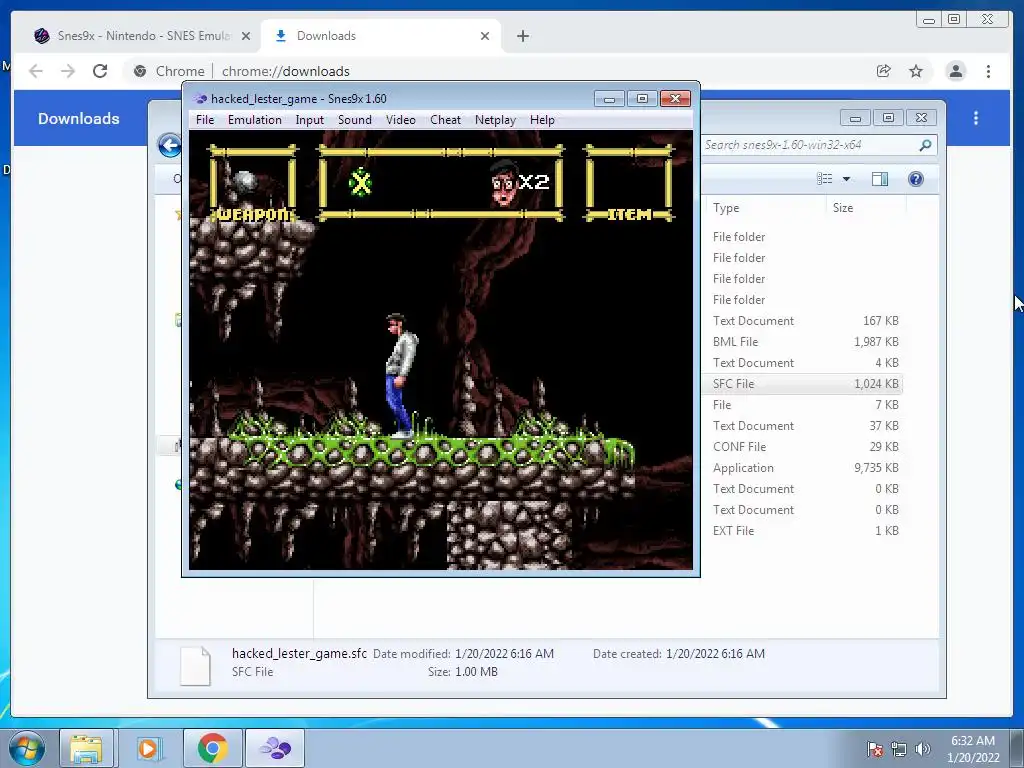Image resolution: width=1024 pixels, height=768 pixels.
Task: Open the Cheat menu in Snes9x
Action: [445, 120]
